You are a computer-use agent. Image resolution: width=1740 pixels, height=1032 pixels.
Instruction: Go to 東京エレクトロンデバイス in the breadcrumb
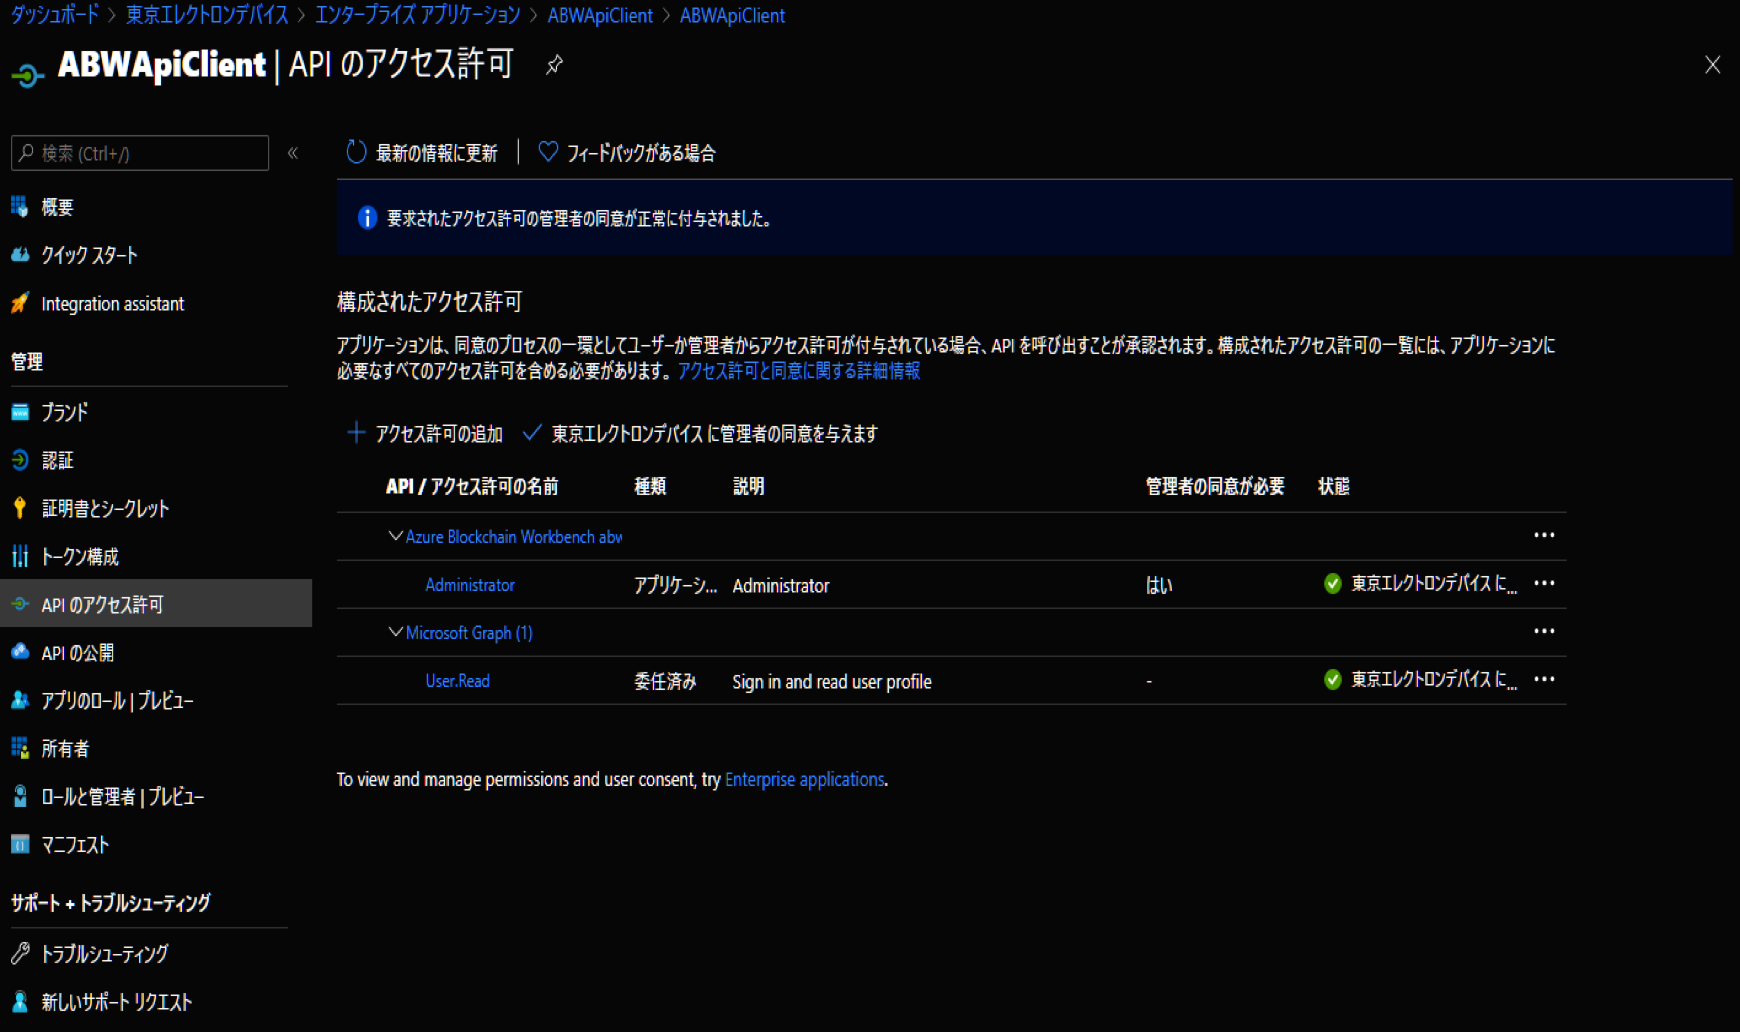[x=207, y=15]
